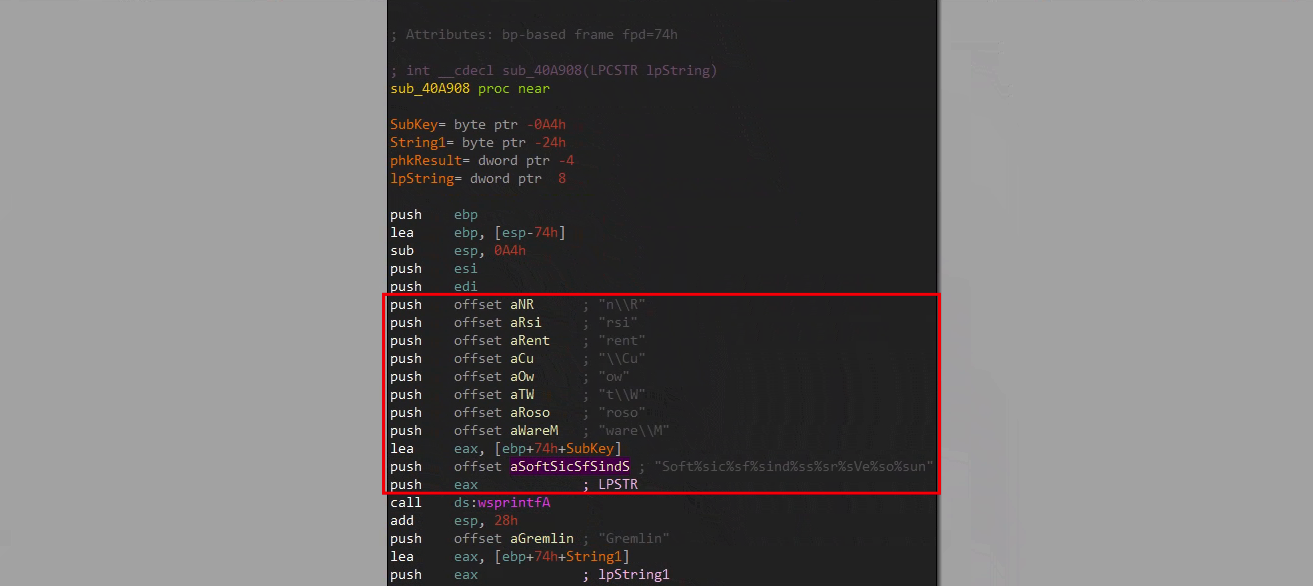Click the function prototype comment line
The height and width of the screenshot is (586, 1313).
tap(554, 71)
